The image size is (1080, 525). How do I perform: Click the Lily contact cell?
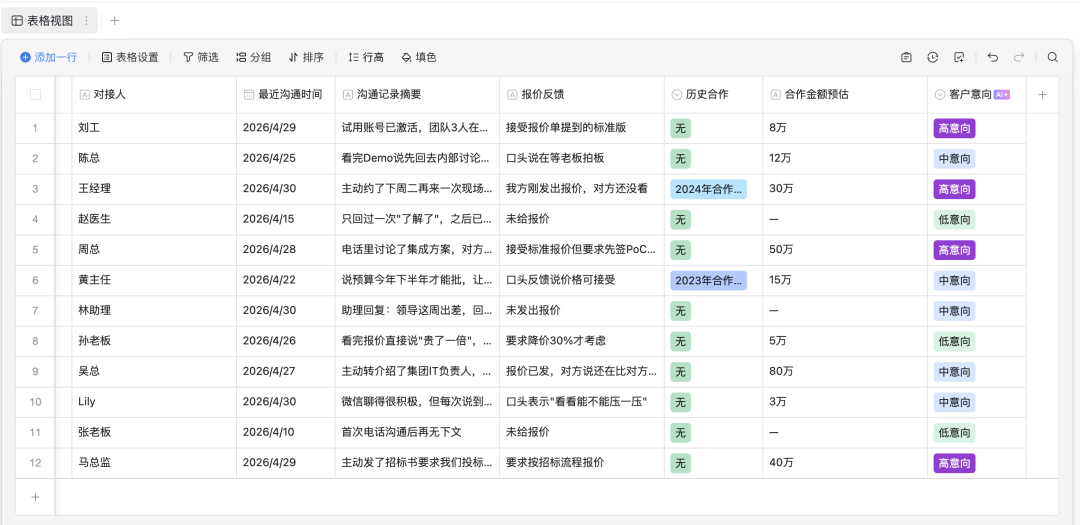tap(154, 402)
